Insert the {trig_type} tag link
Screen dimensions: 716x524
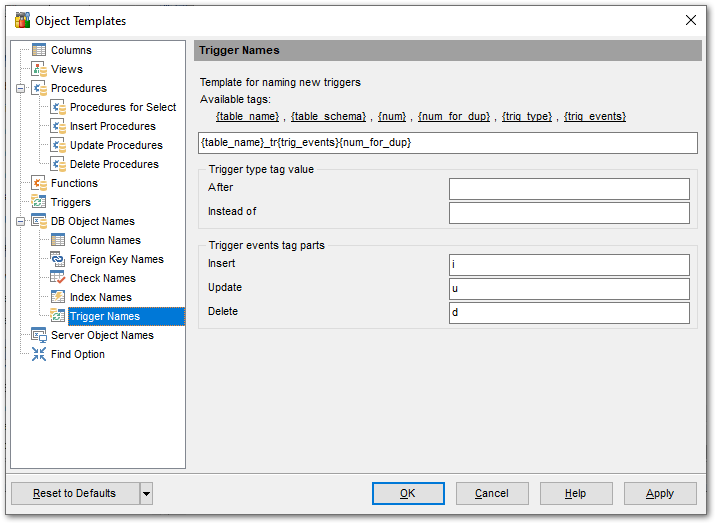click(x=526, y=117)
